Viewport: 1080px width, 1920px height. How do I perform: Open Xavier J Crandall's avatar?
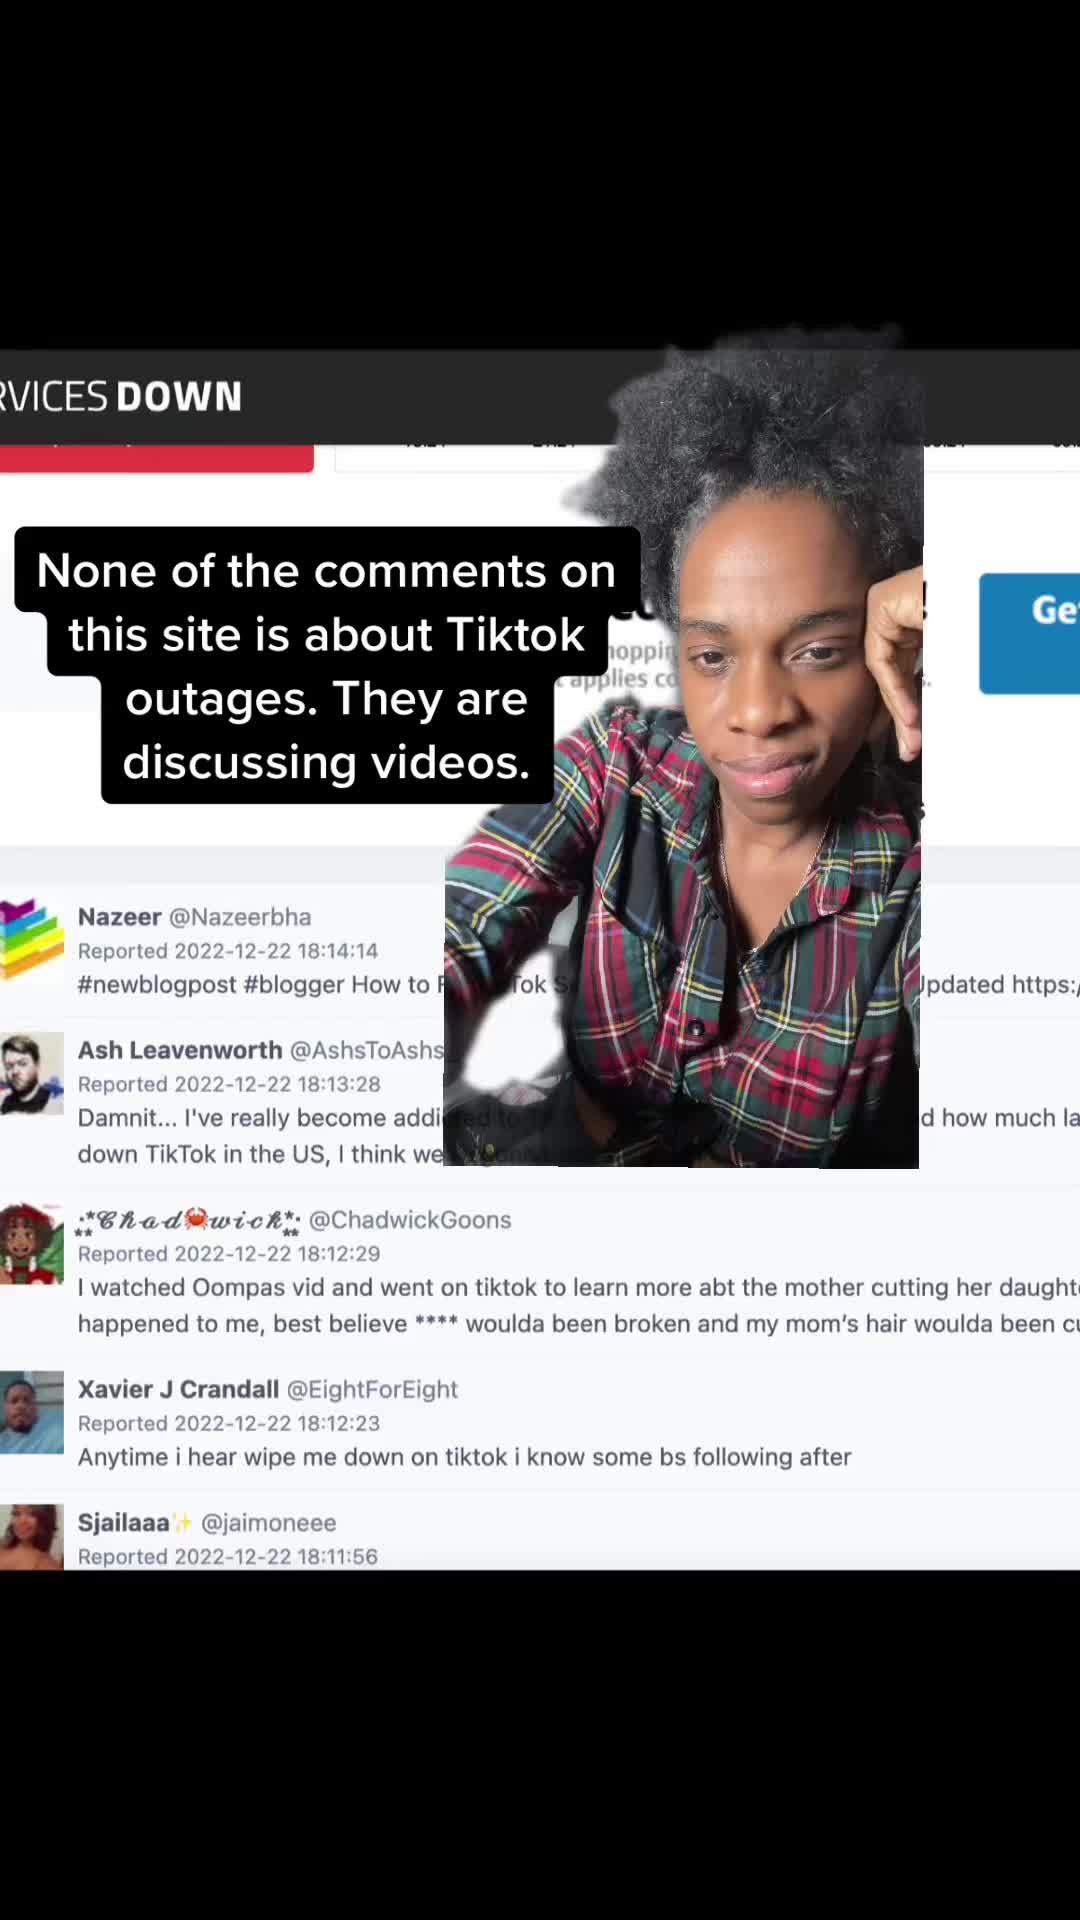(x=31, y=1412)
